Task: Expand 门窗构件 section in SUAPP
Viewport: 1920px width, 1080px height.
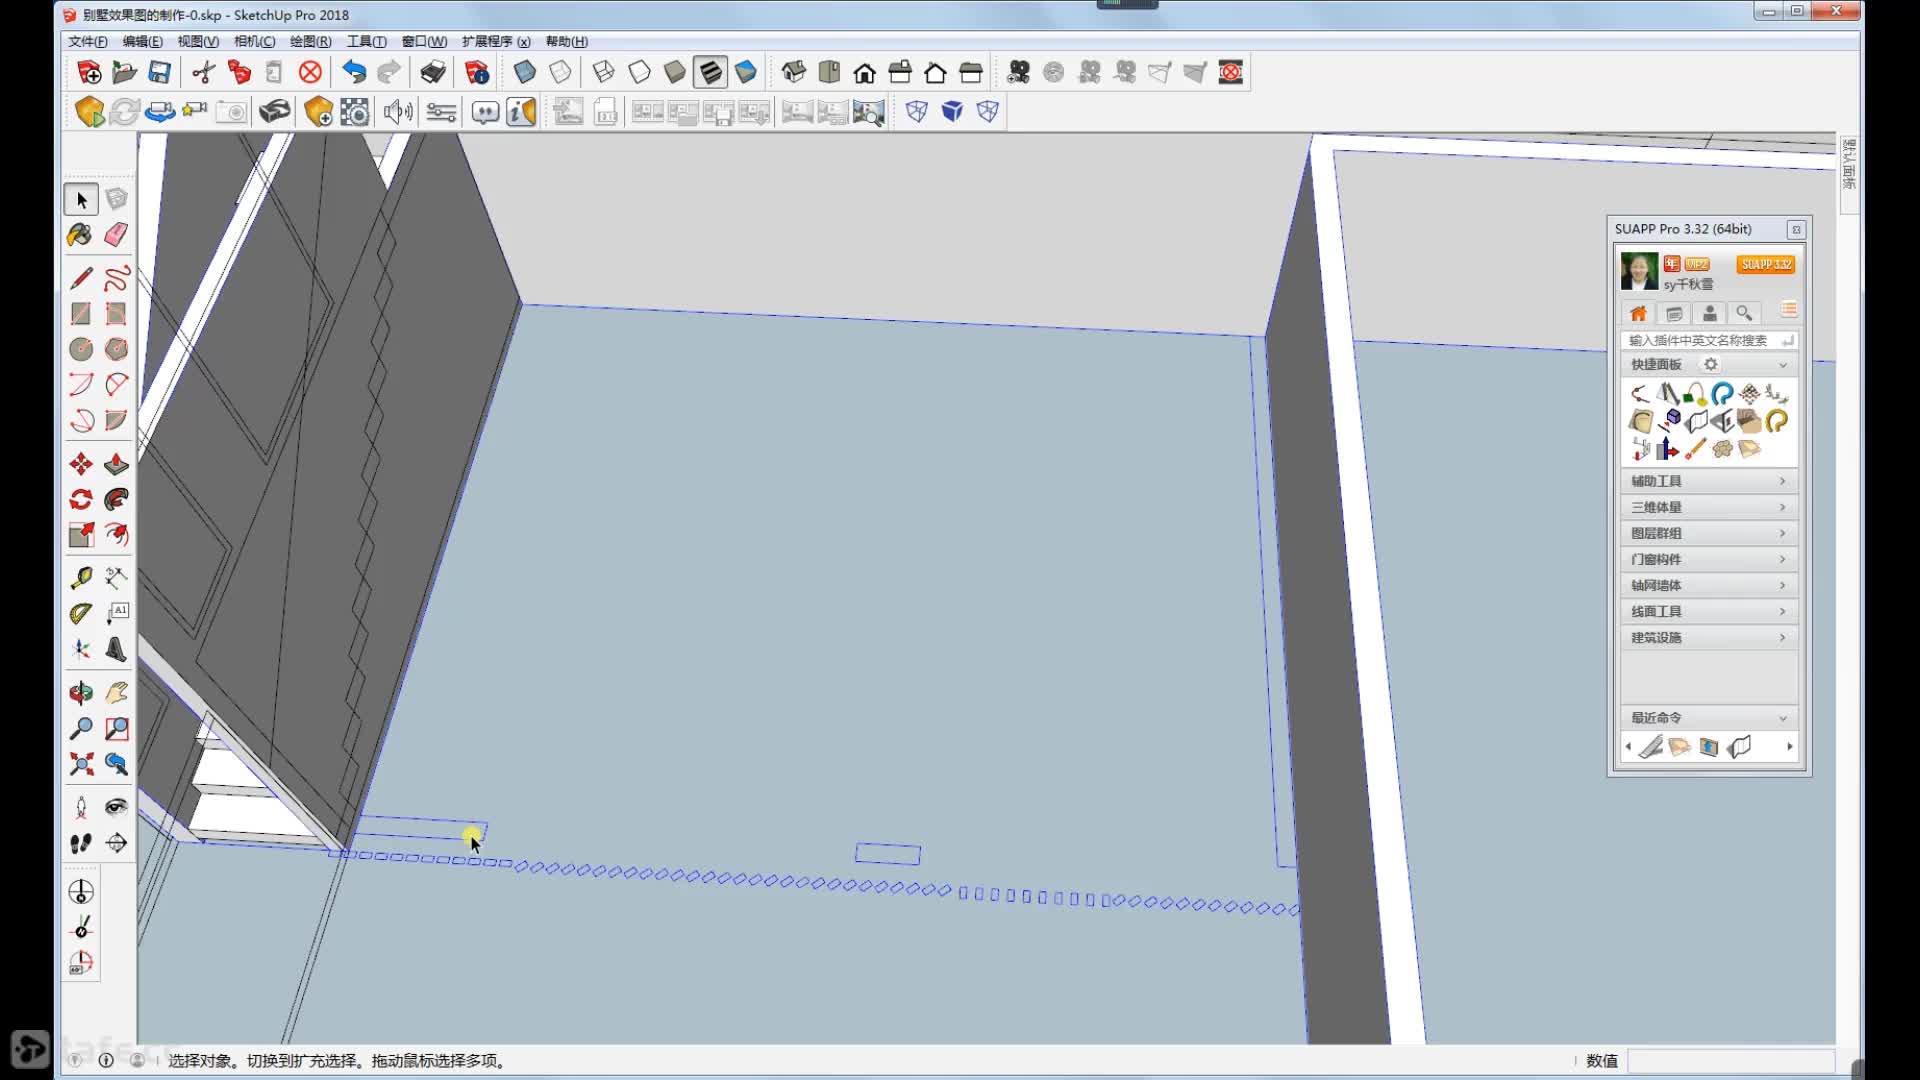Action: [1708, 559]
